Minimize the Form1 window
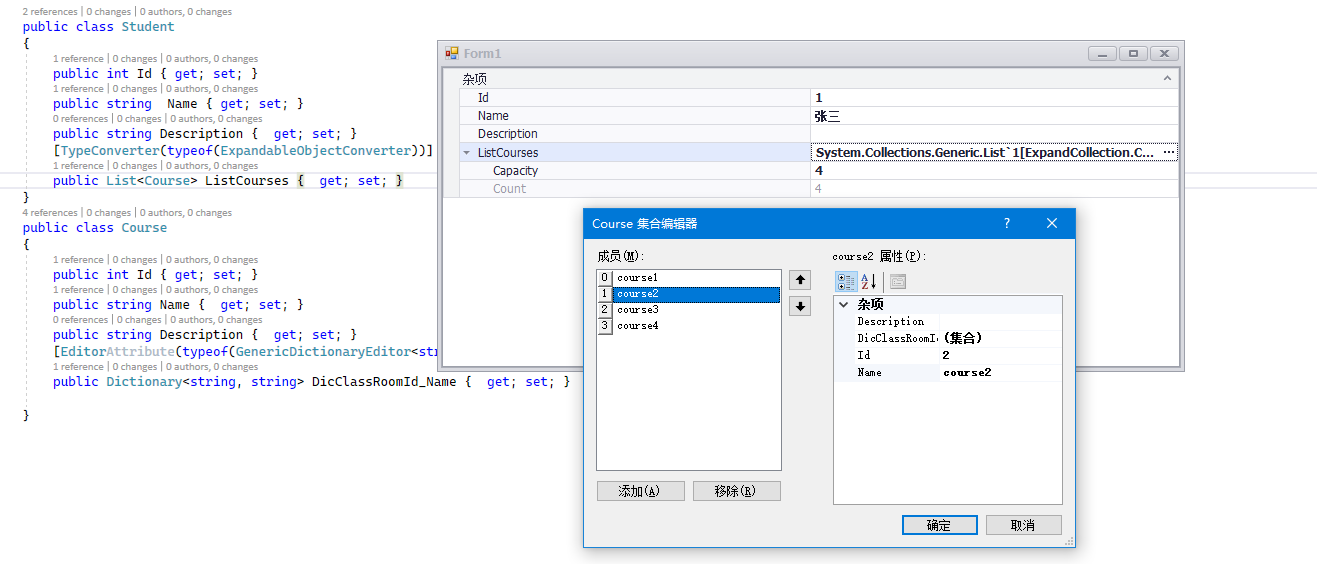Image resolution: width=1317 pixels, height=564 pixels. click(x=1102, y=54)
